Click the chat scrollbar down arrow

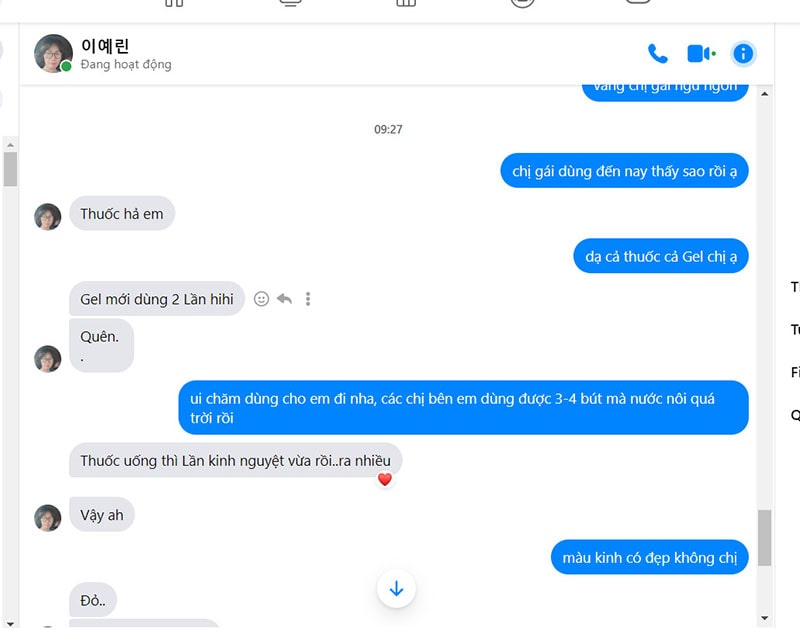pyautogui.click(x=764, y=618)
